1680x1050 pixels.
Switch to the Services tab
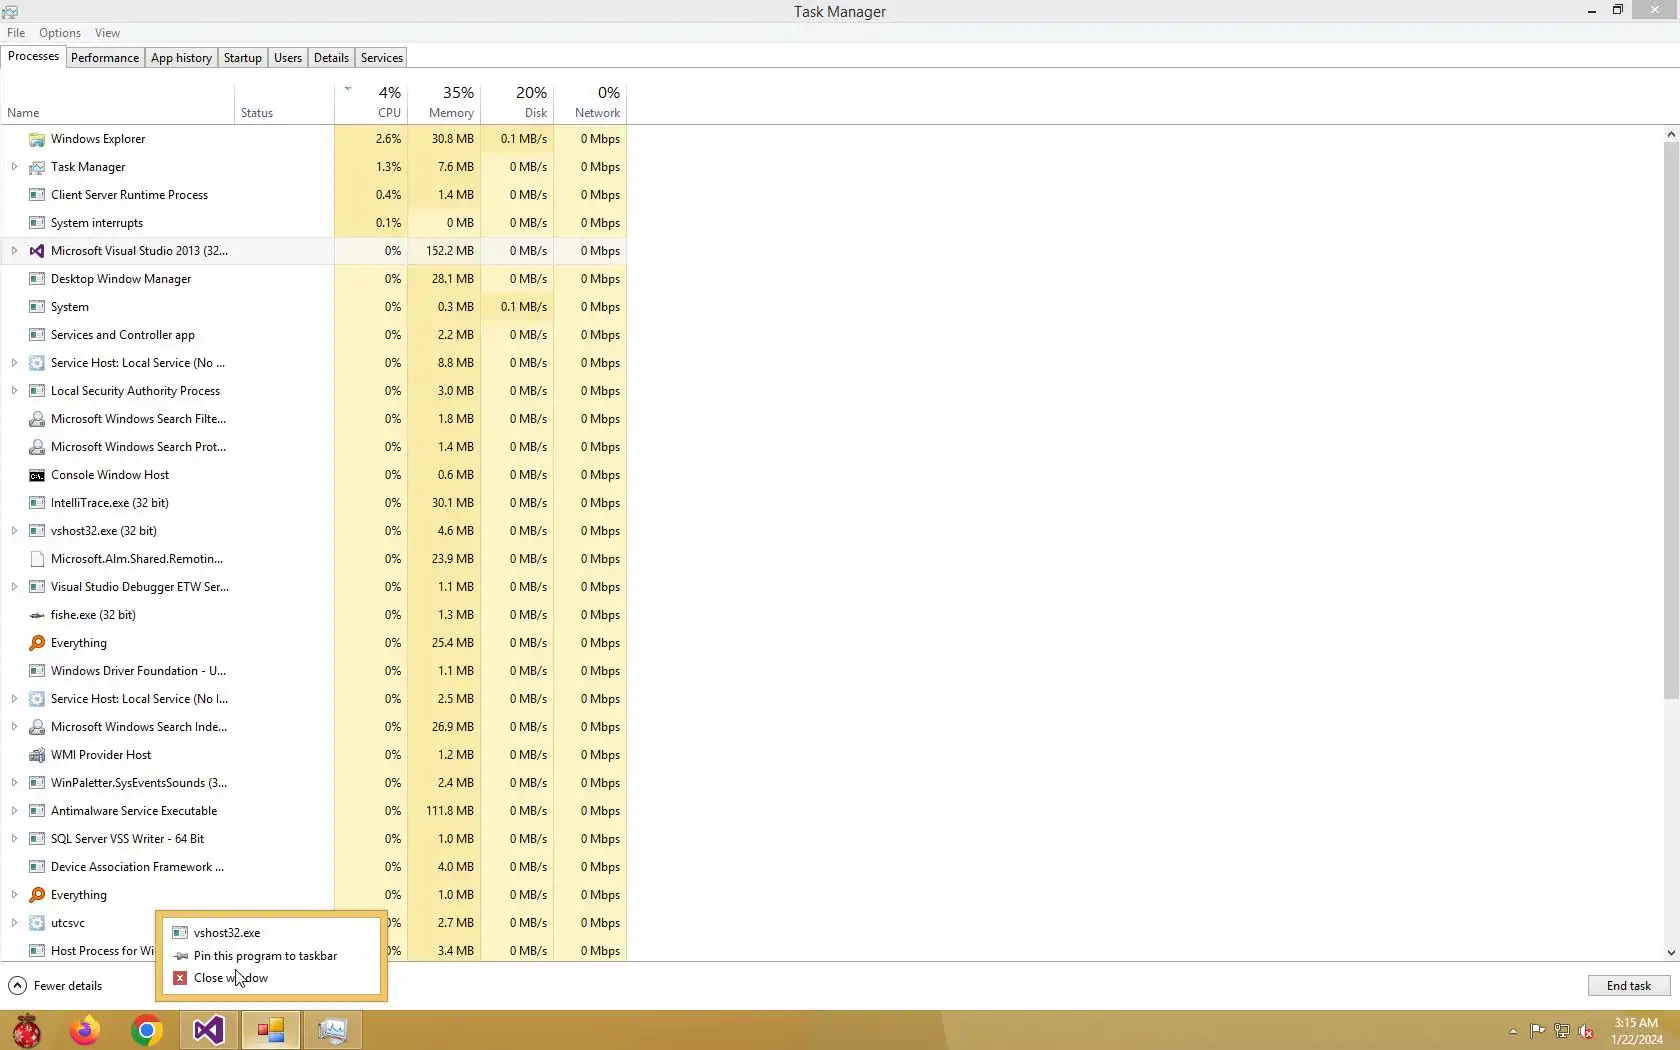(382, 58)
